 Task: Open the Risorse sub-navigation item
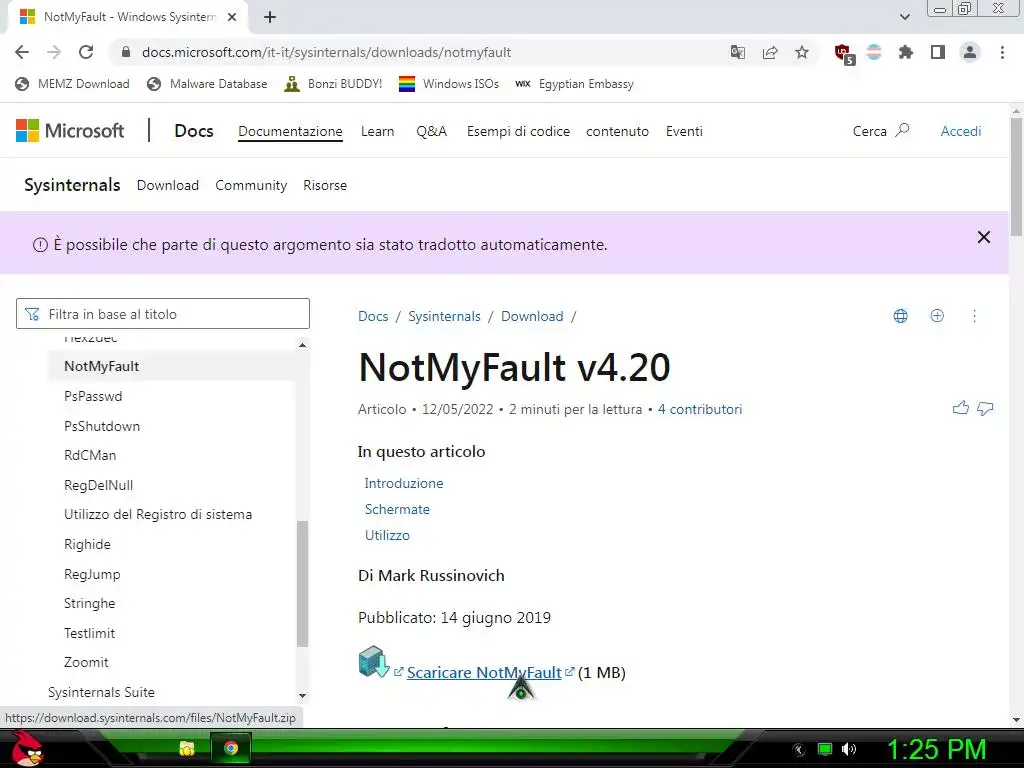point(325,185)
